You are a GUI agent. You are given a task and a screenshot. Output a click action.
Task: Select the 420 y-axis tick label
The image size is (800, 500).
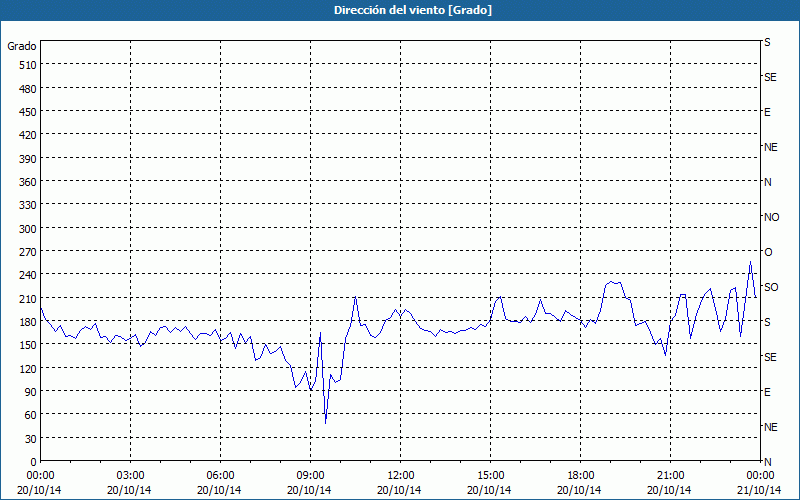(x=28, y=135)
